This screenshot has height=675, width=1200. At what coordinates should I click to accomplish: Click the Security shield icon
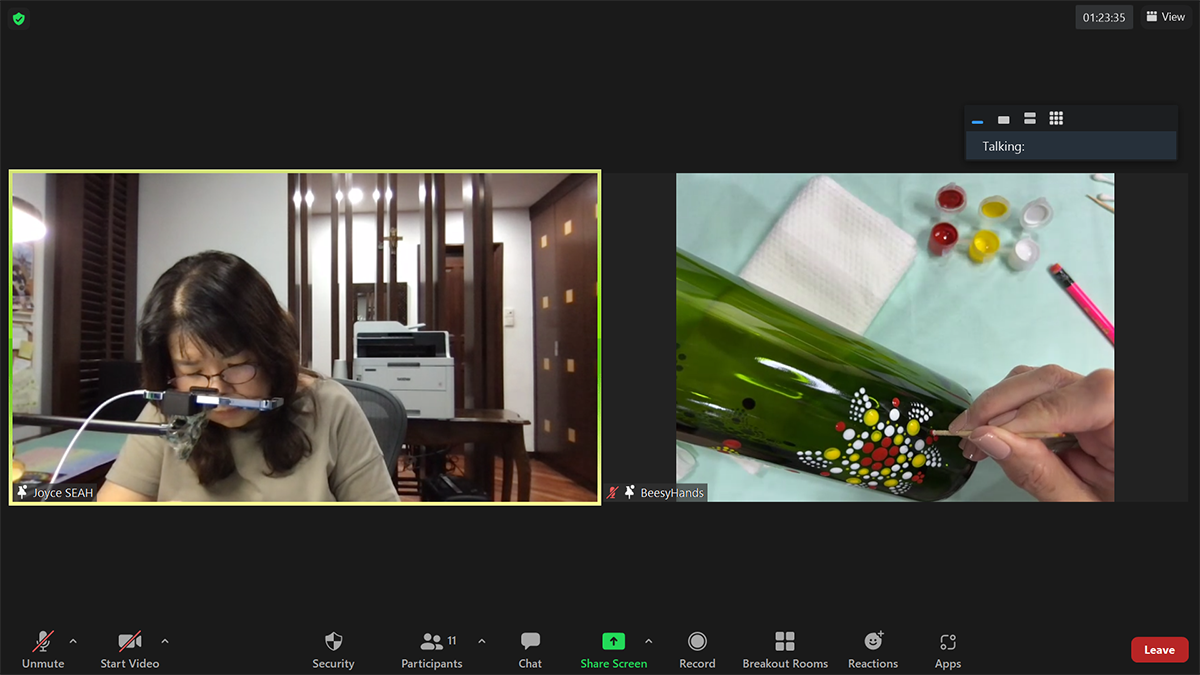(x=333, y=642)
